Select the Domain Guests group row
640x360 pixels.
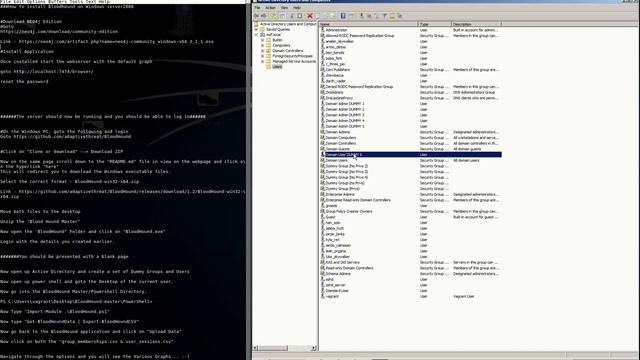point(410,149)
